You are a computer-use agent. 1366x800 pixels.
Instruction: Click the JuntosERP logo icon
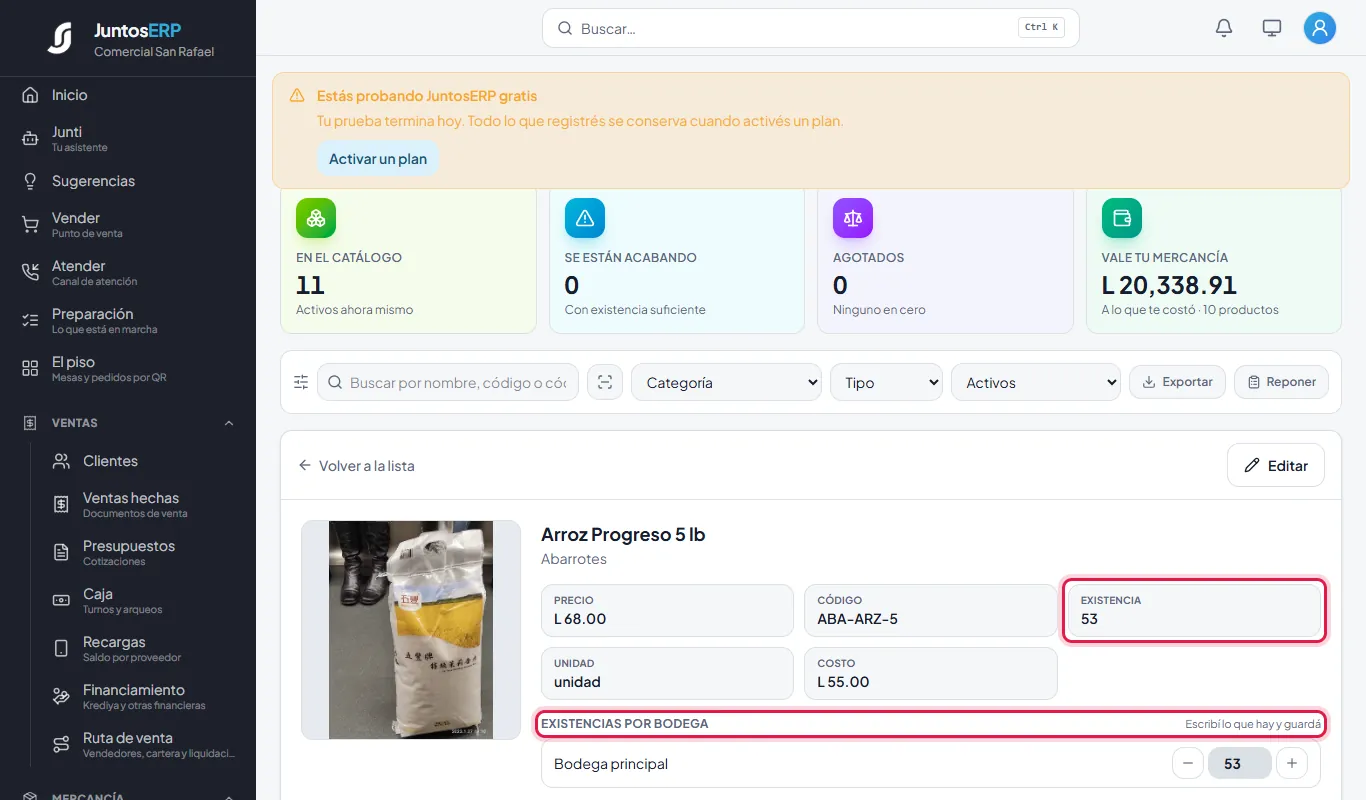click(x=60, y=38)
